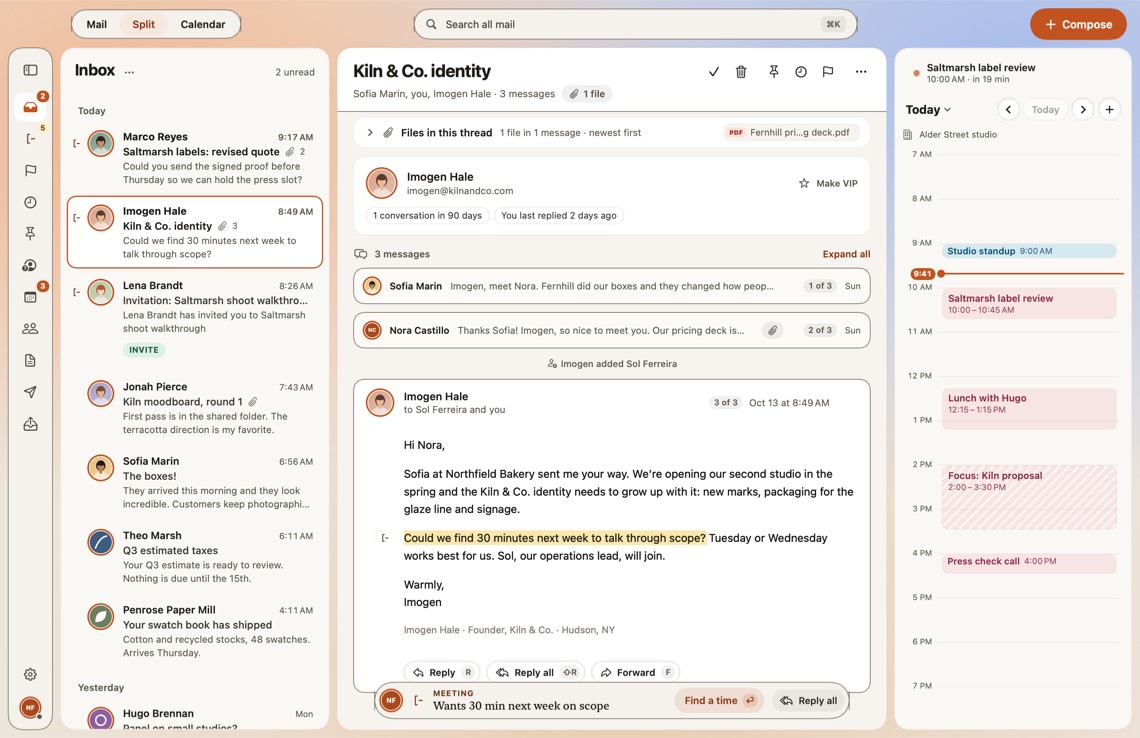Open Studio standup calendar event
Screen dimensions: 1140x738
point(1029,251)
